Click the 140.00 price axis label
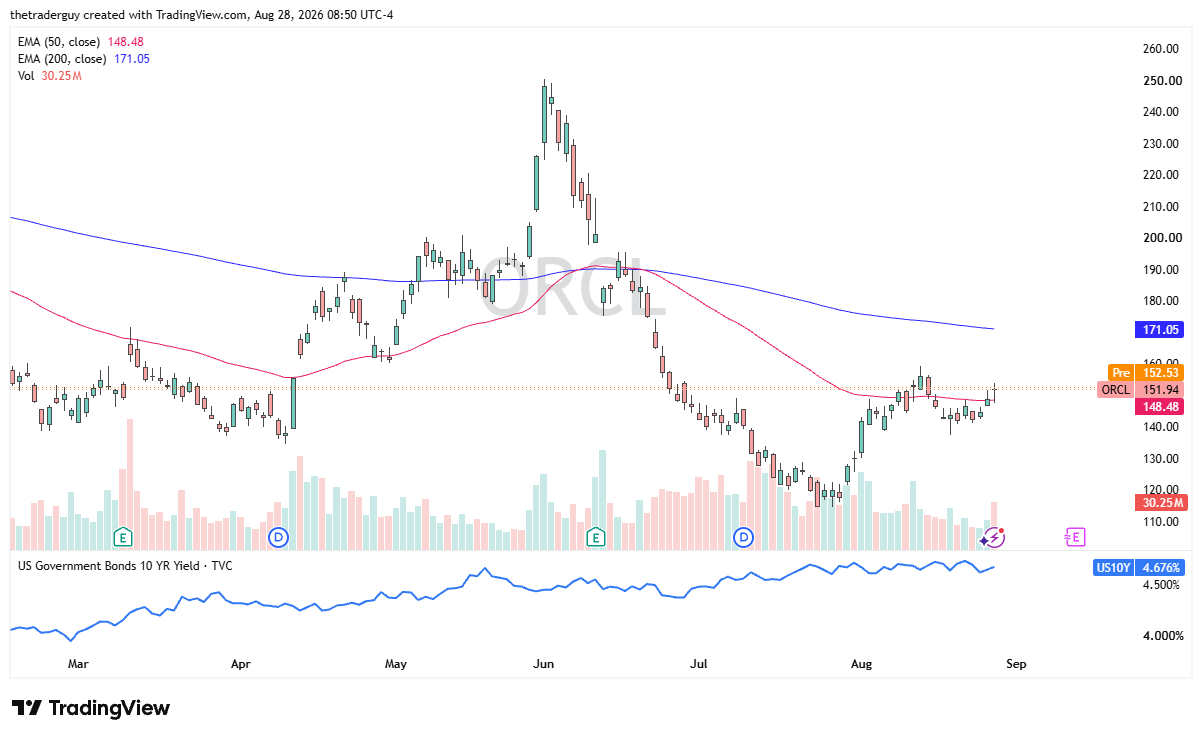 click(1160, 427)
